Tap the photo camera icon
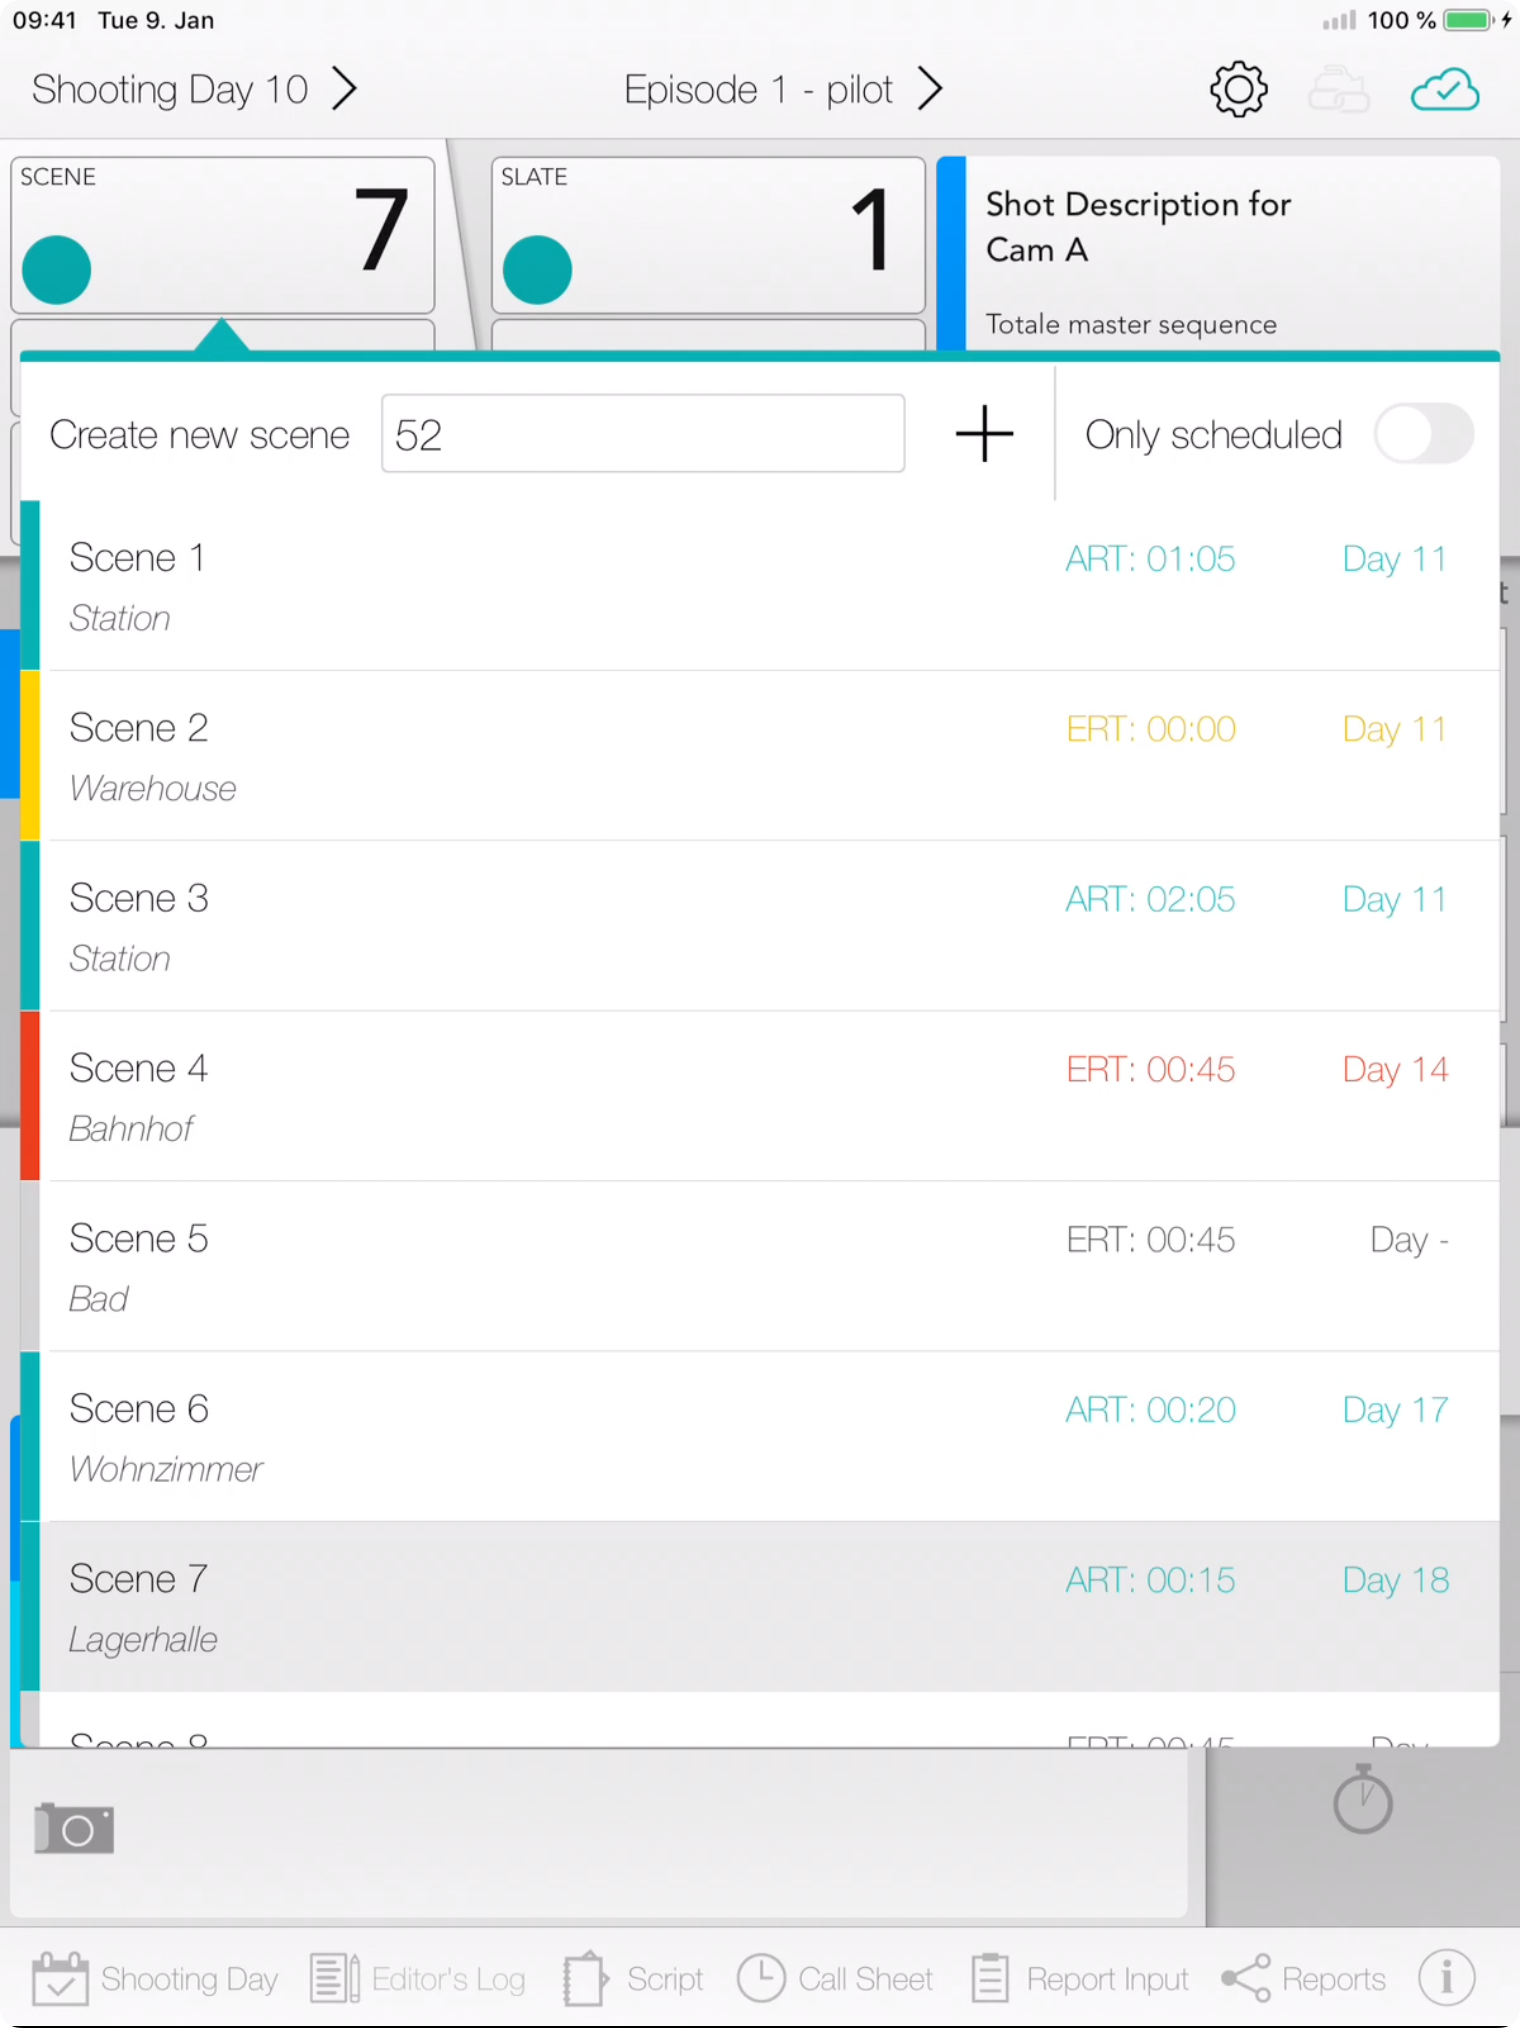 [x=74, y=1829]
